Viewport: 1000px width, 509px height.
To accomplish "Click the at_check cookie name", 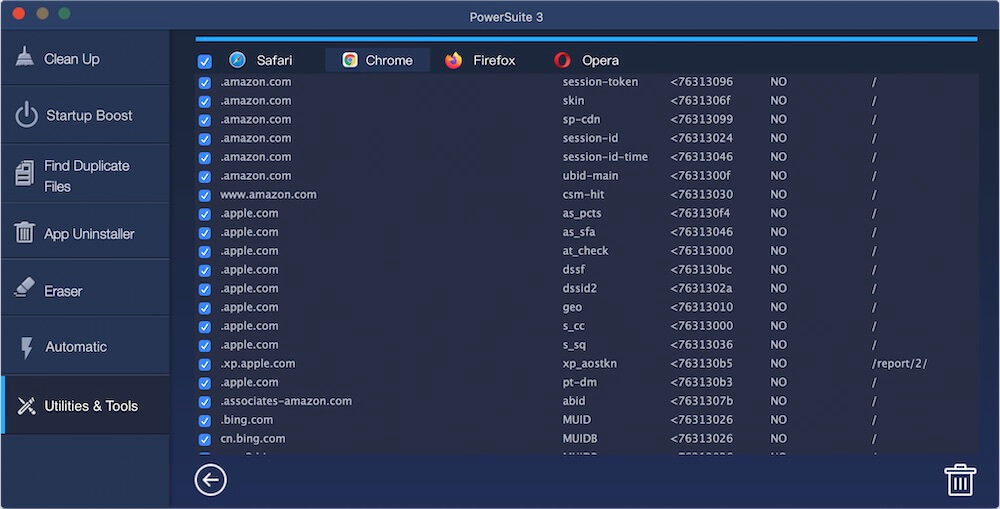I will pyautogui.click(x=585, y=251).
